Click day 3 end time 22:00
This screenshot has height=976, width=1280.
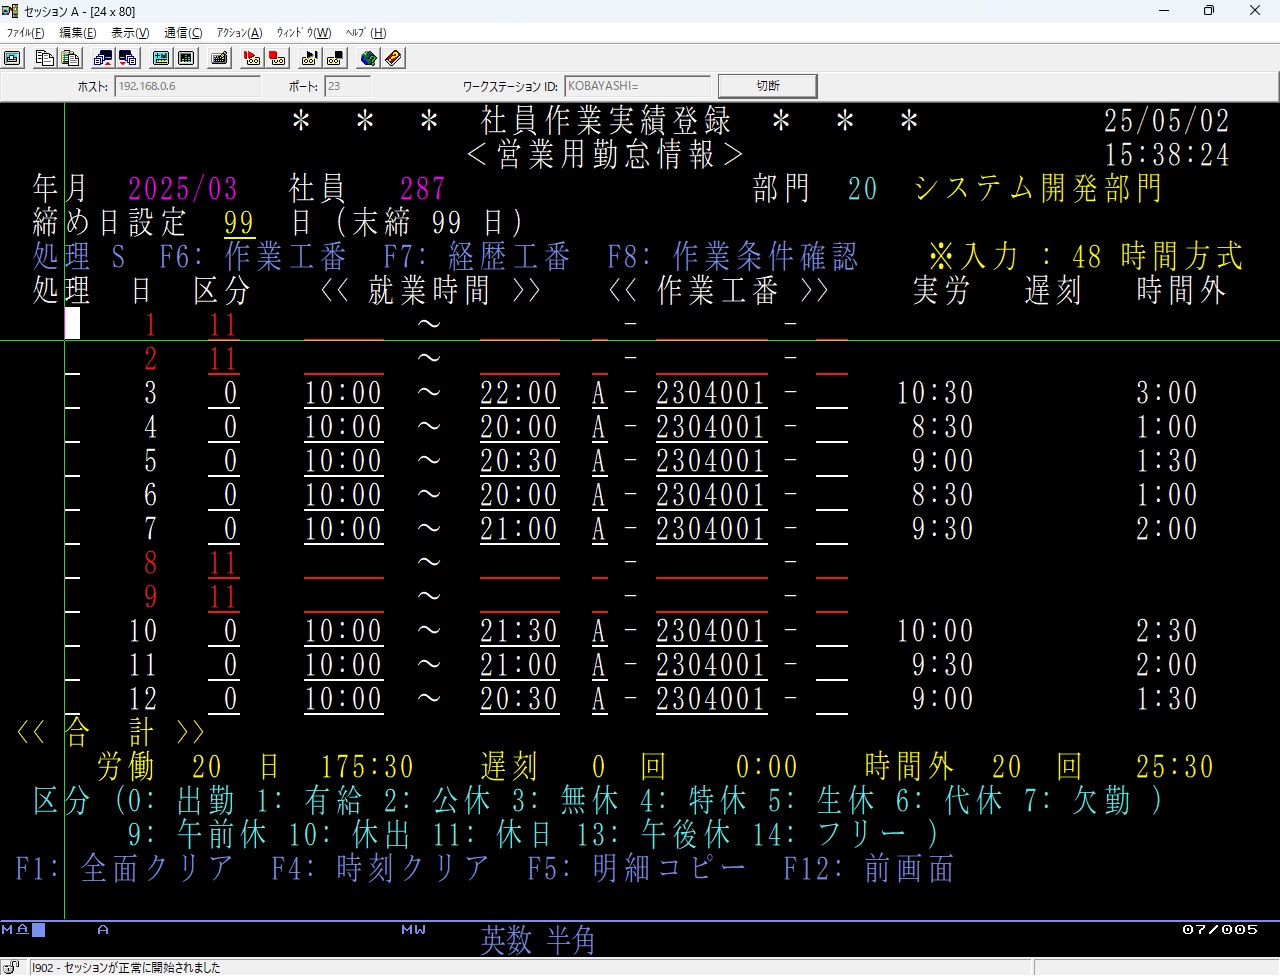(518, 393)
